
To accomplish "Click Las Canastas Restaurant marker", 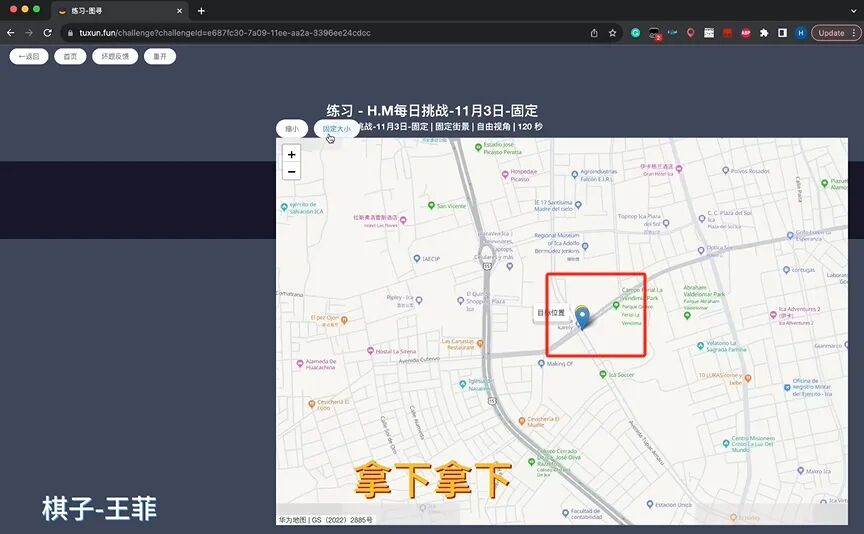I will point(480,344).
